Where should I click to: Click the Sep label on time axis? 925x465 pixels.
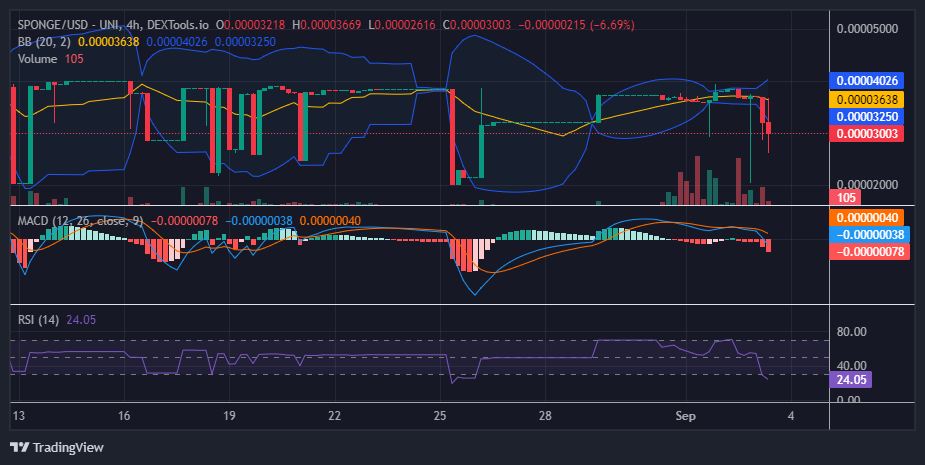(x=685, y=416)
